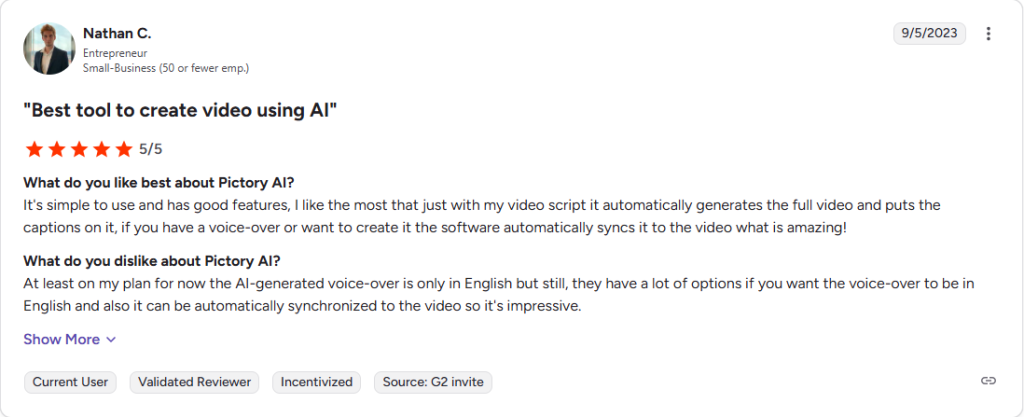This screenshot has height=417, width=1024.
Task: Click the 9/5/2023 date badge
Action: [929, 33]
